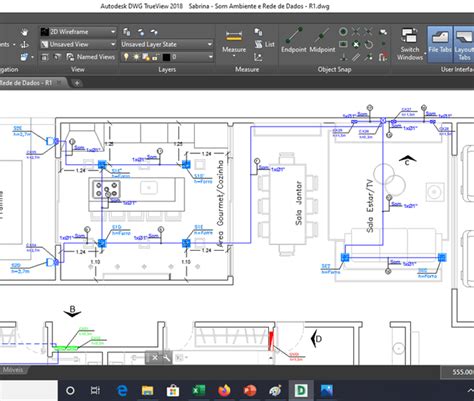Open the 2D Wireframe visual style dropdown
This screenshot has width=474, height=401.
pyautogui.click(x=78, y=32)
